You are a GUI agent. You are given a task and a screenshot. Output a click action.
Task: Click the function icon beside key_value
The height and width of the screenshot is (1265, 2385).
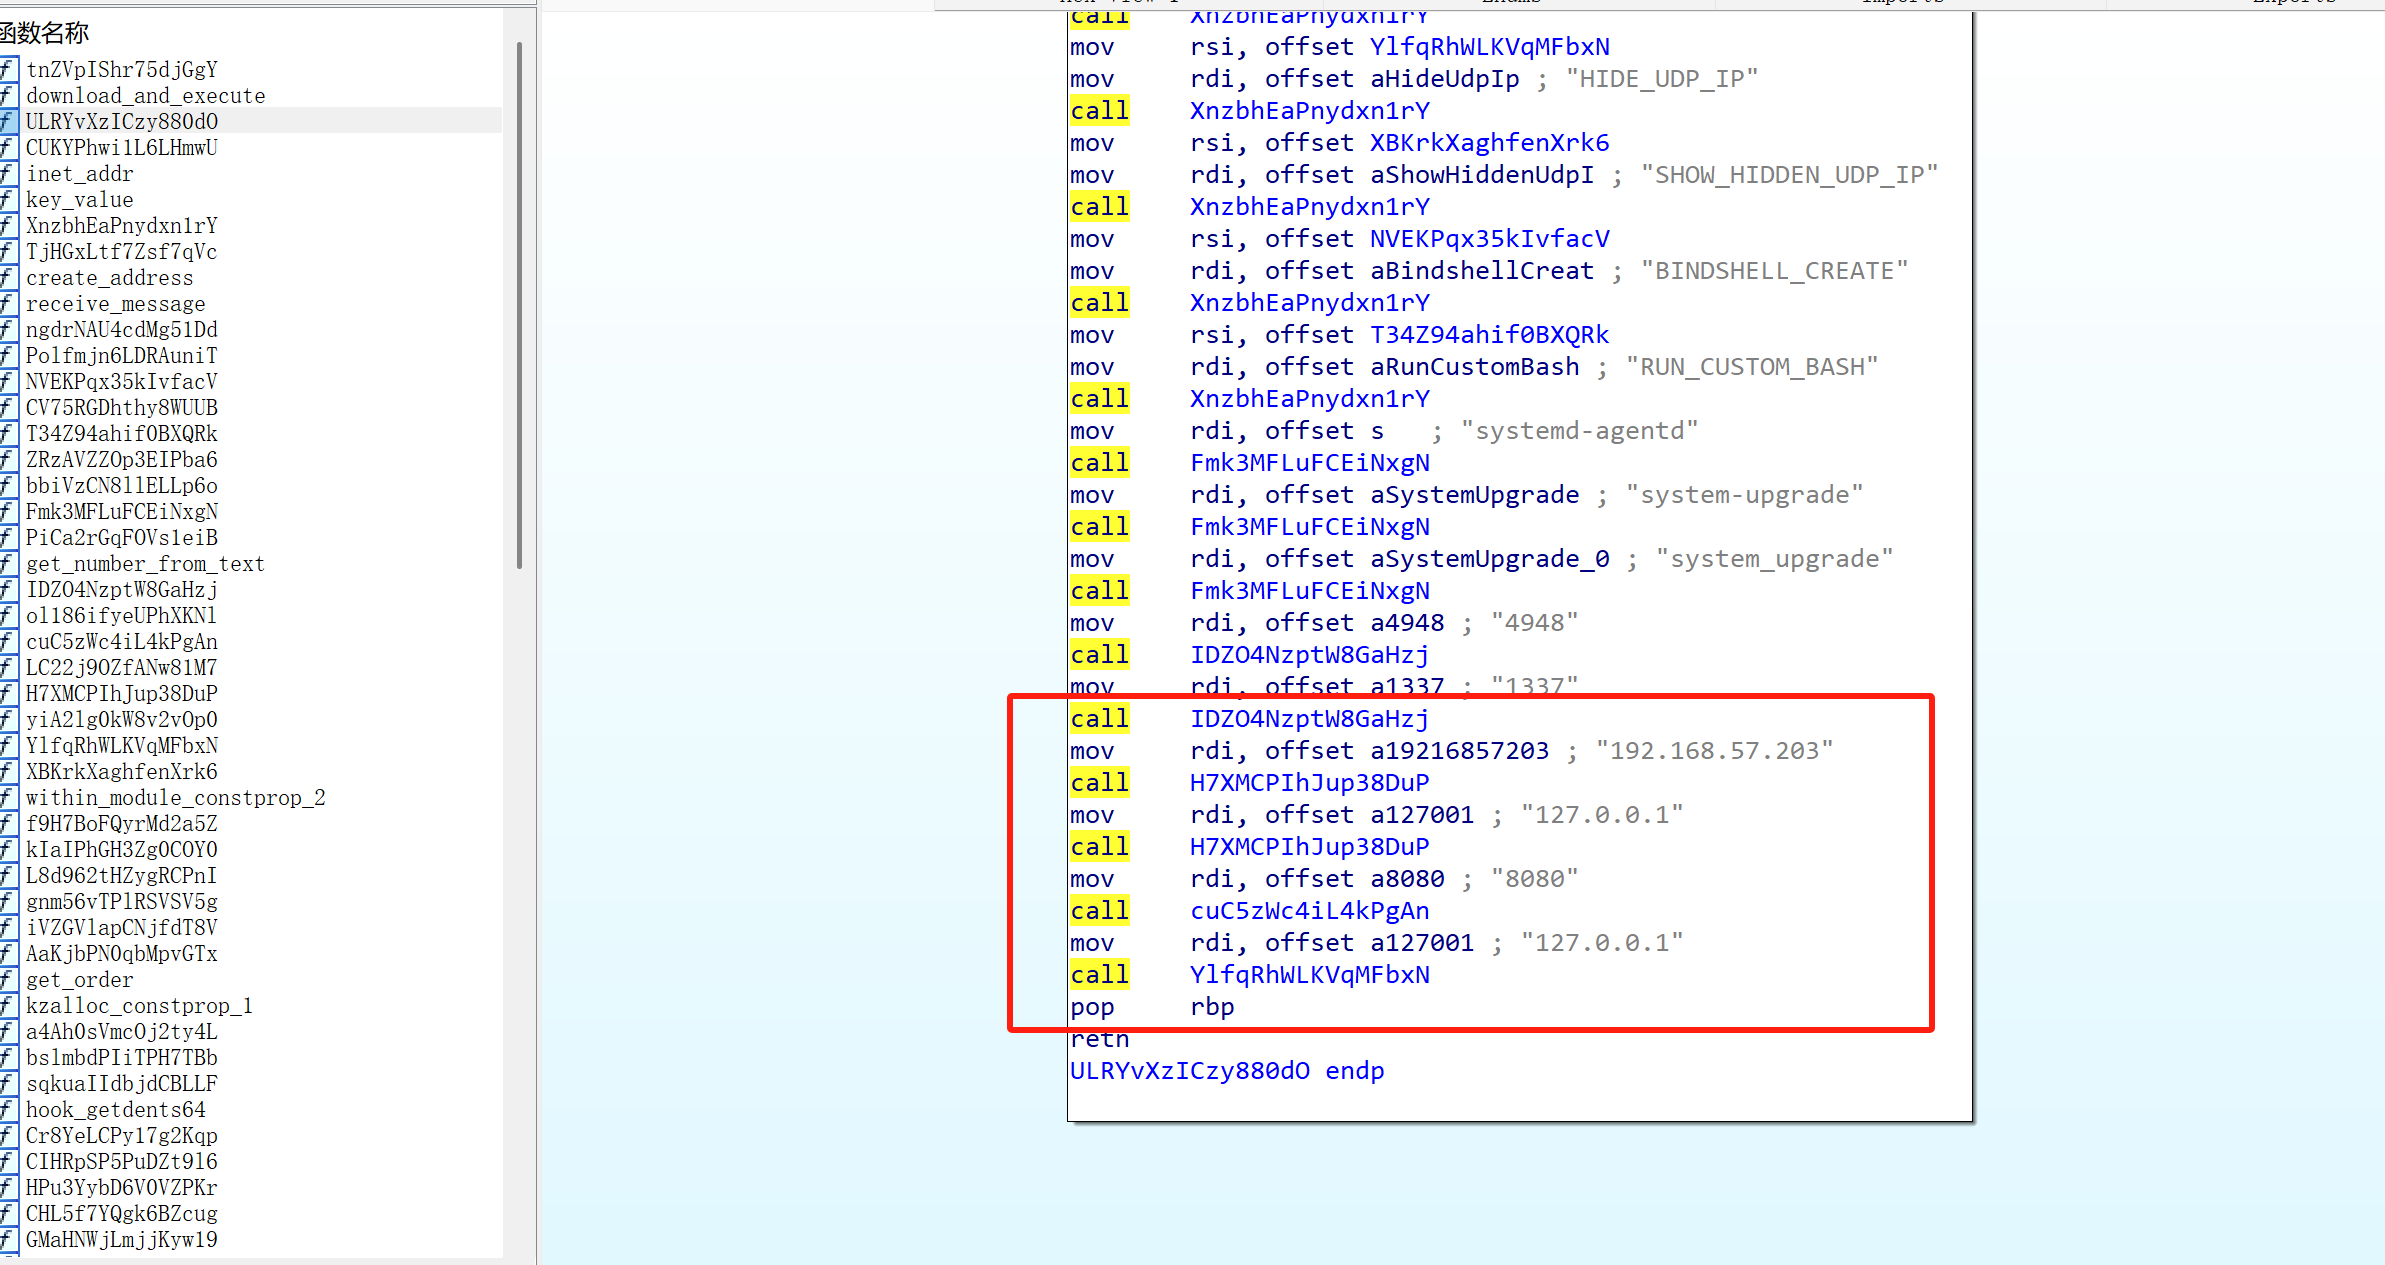click(9, 199)
